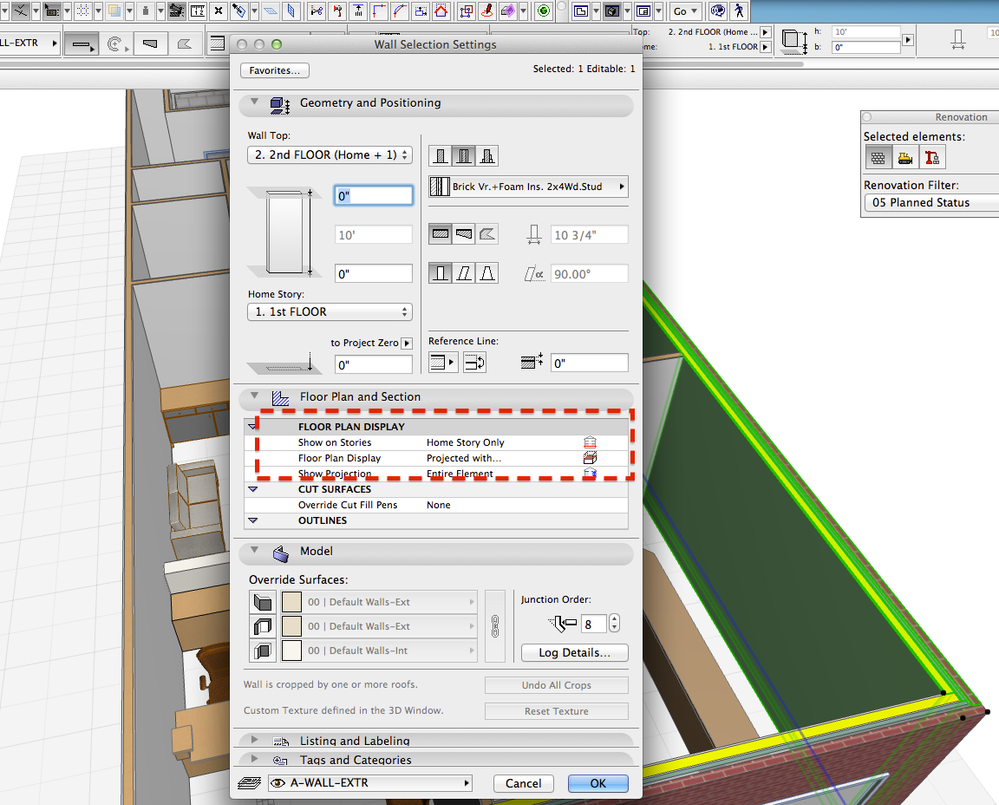Open the Home Story dropdown

tap(330, 311)
